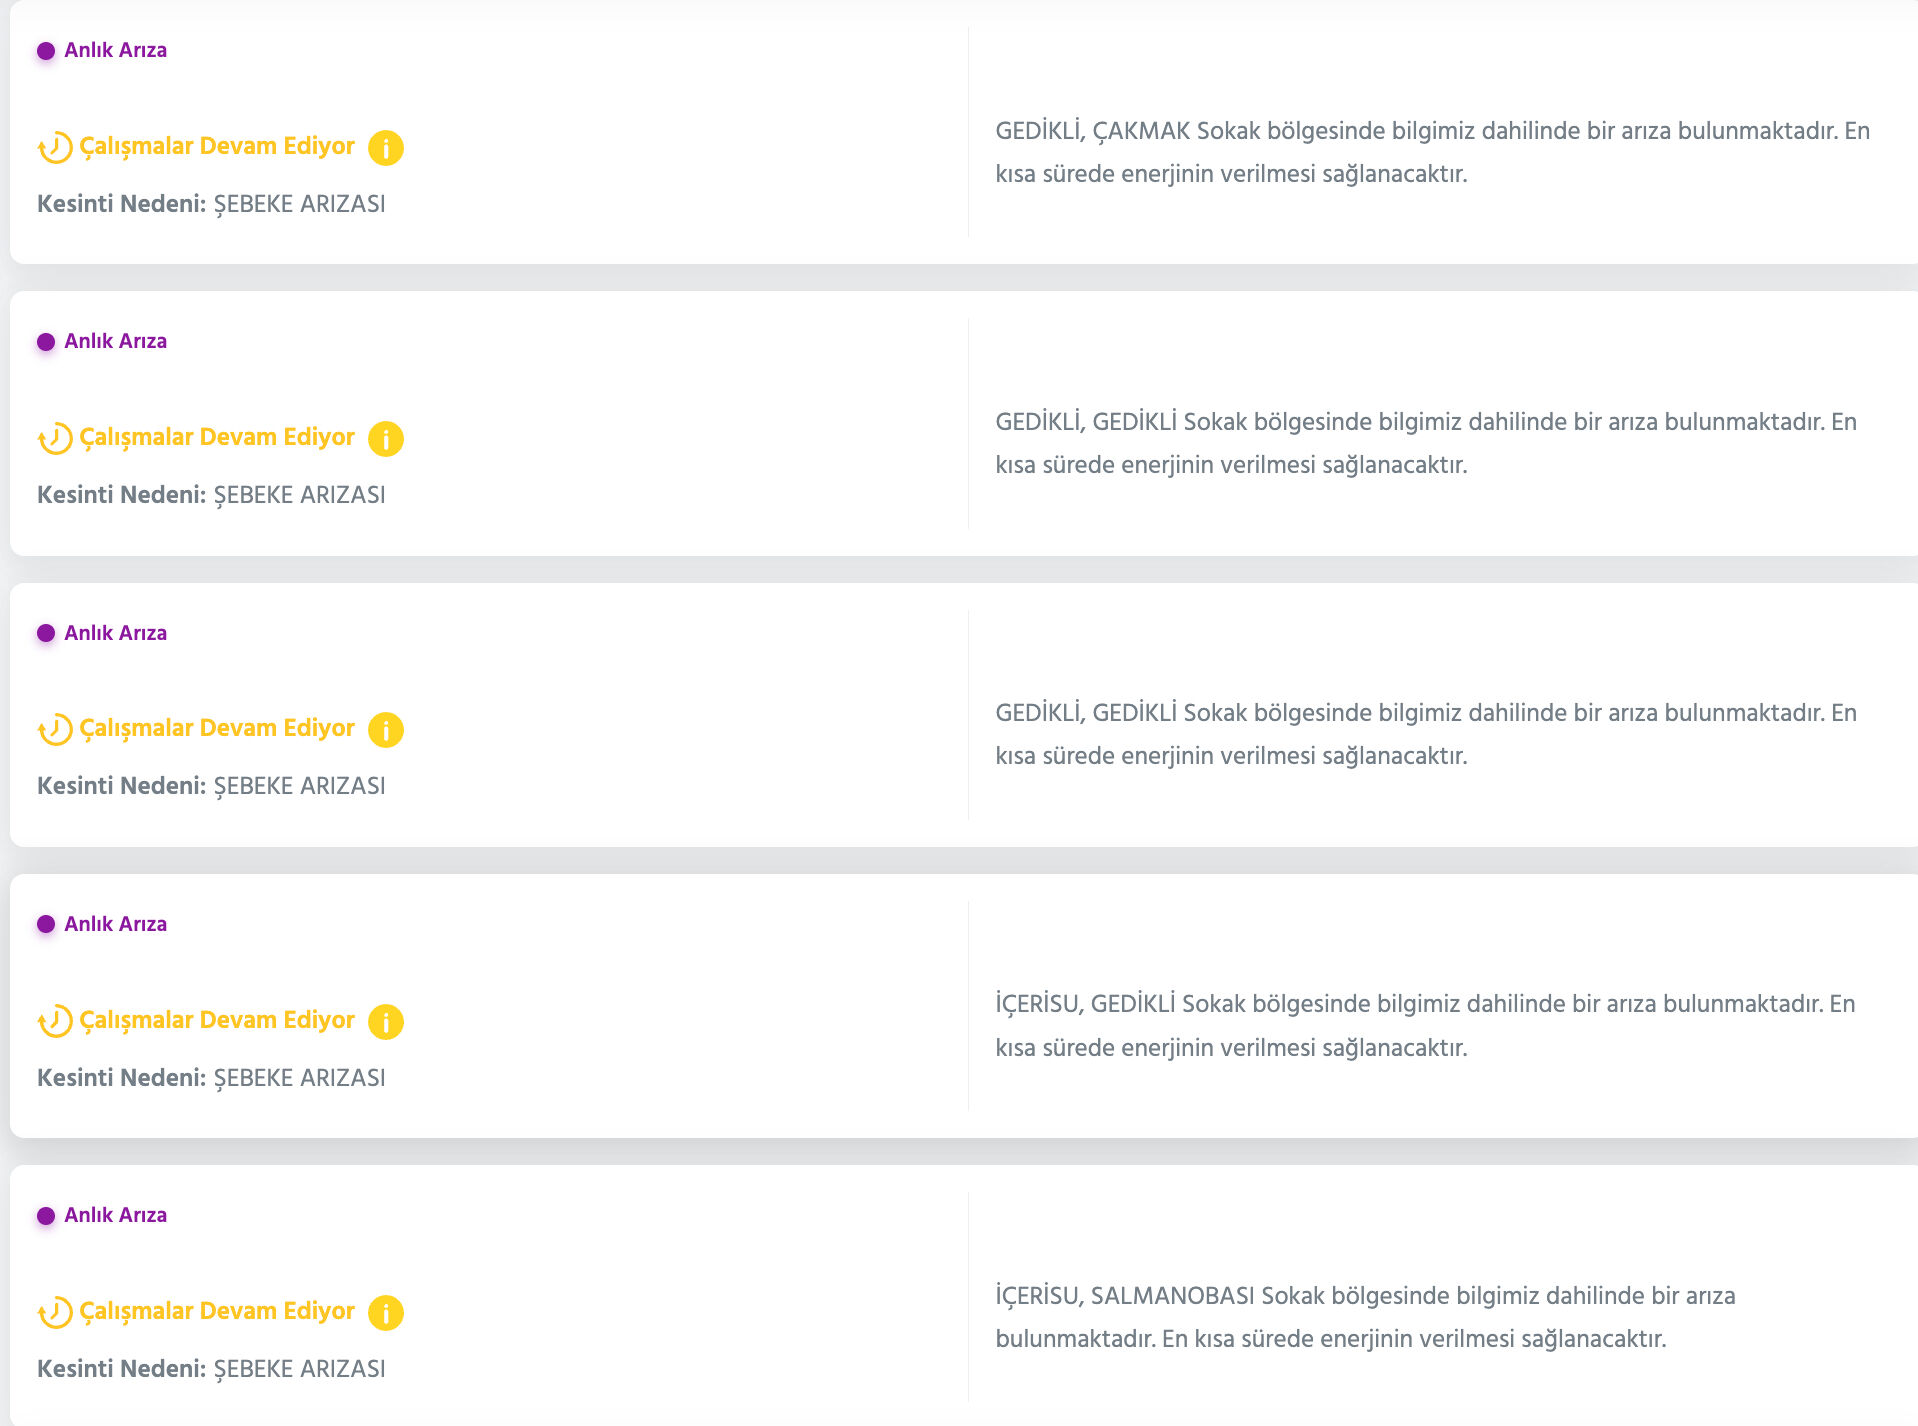Open the info icon in the İÇERİSU, GEDİKLİ card
The height and width of the screenshot is (1426, 1918).
tap(385, 1022)
